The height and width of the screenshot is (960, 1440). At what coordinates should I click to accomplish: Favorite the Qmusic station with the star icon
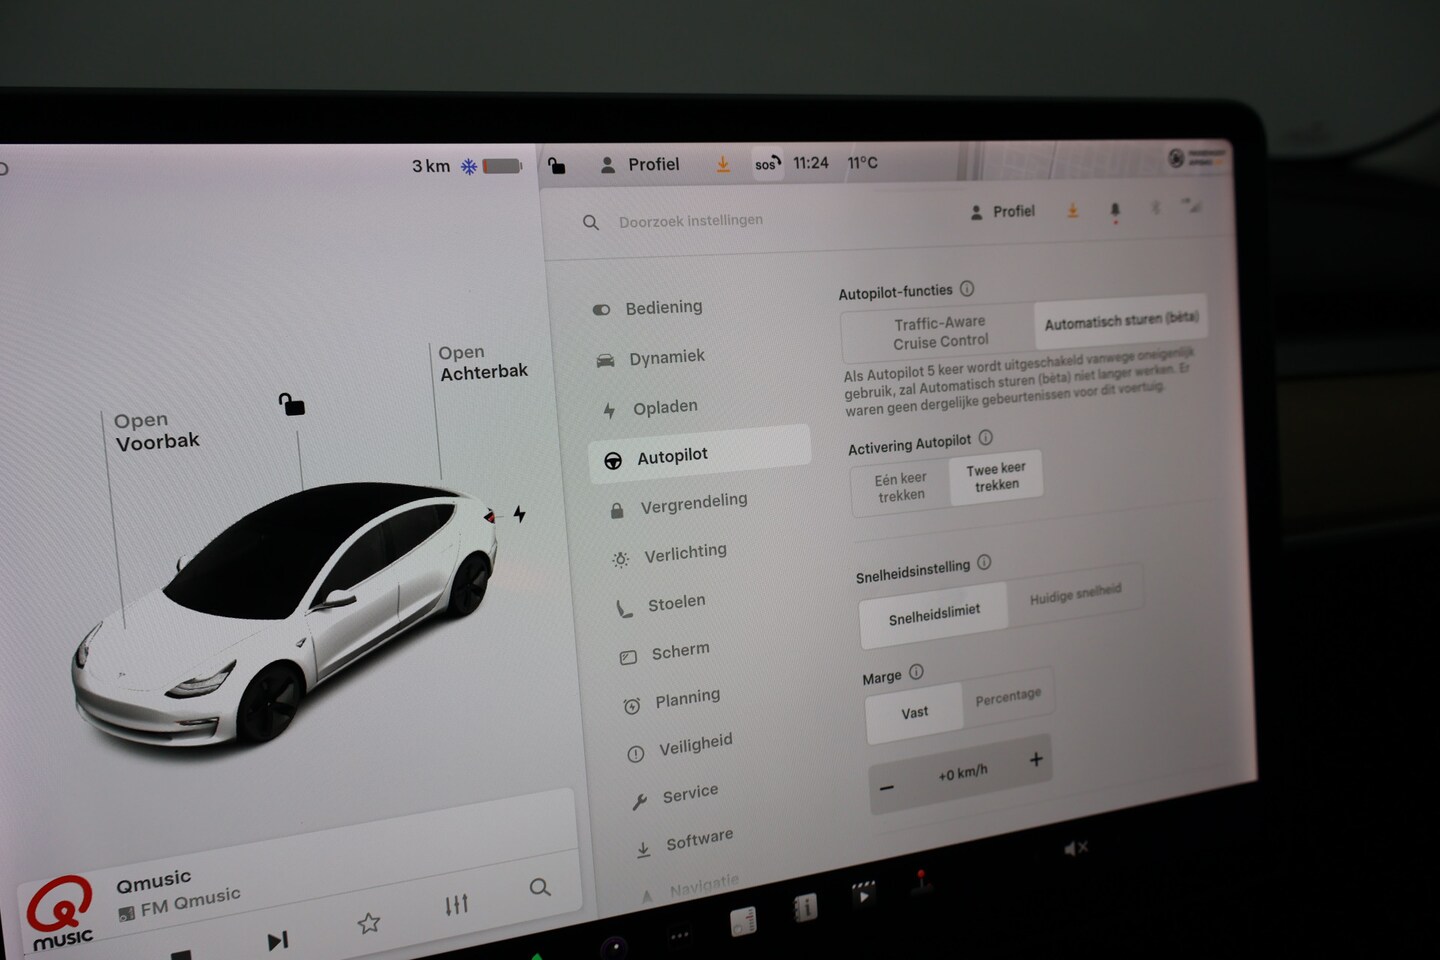point(369,922)
